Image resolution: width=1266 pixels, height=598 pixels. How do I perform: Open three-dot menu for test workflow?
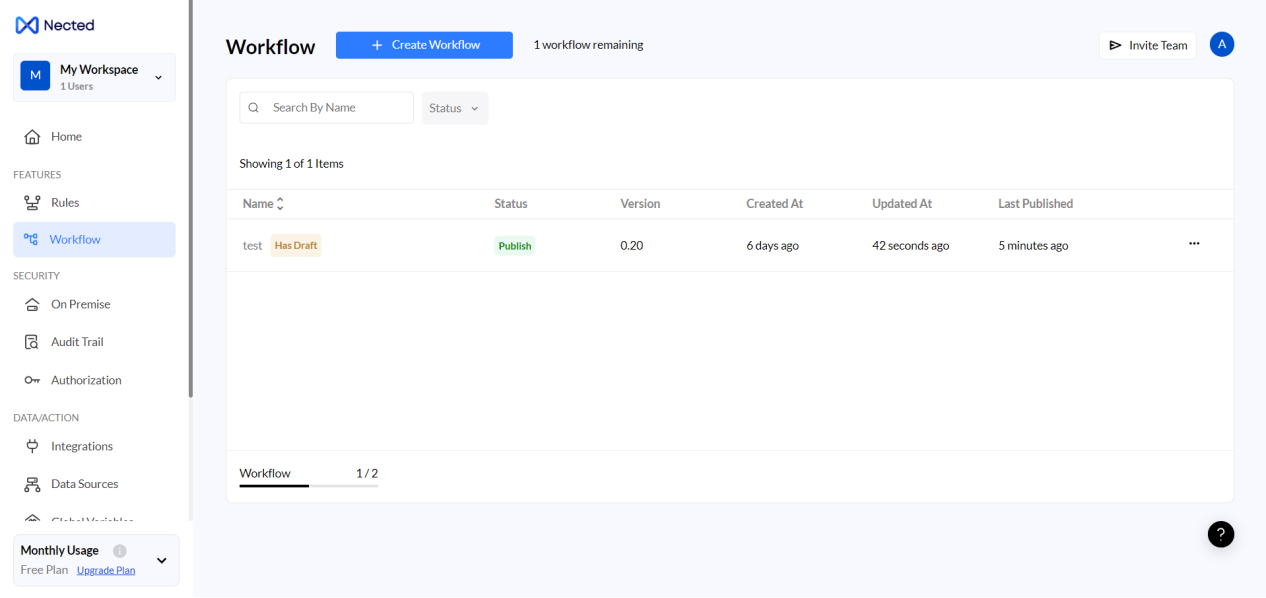(1194, 244)
